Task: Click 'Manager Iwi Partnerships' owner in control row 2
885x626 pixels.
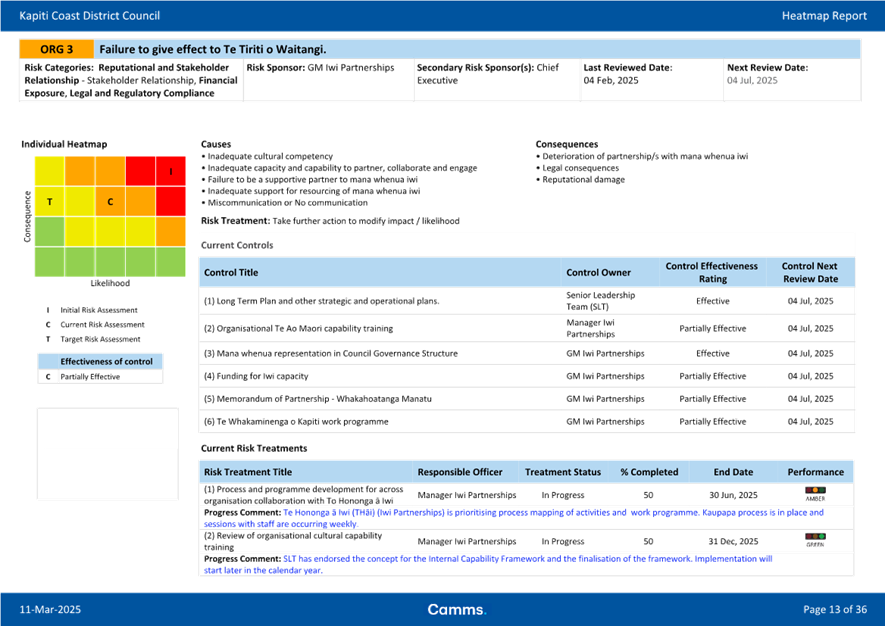Action: 591,328
